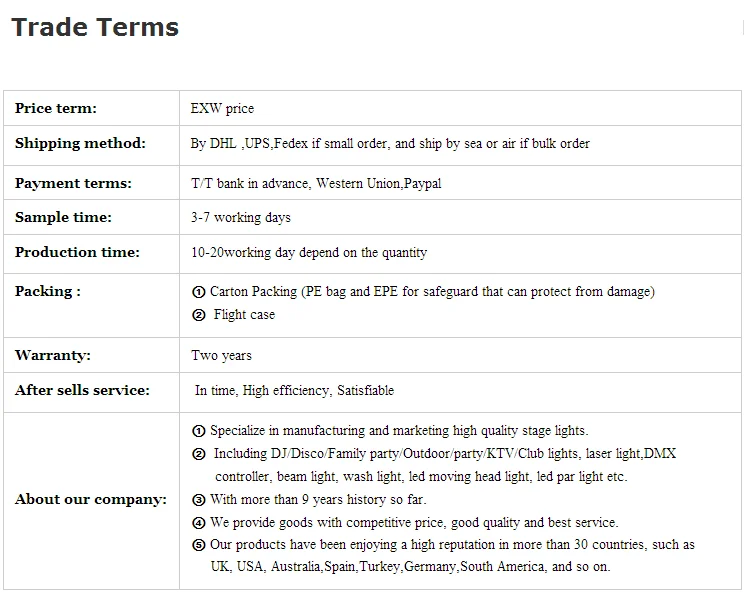Click the circled 4 bullet before We provide goods
The image size is (744, 594).
tap(198, 523)
